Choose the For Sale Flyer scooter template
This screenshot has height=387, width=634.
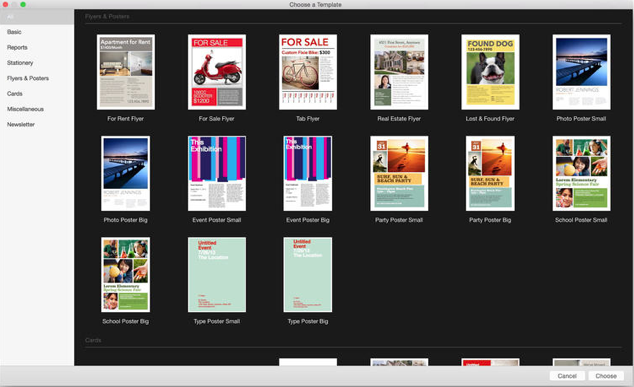click(217, 72)
